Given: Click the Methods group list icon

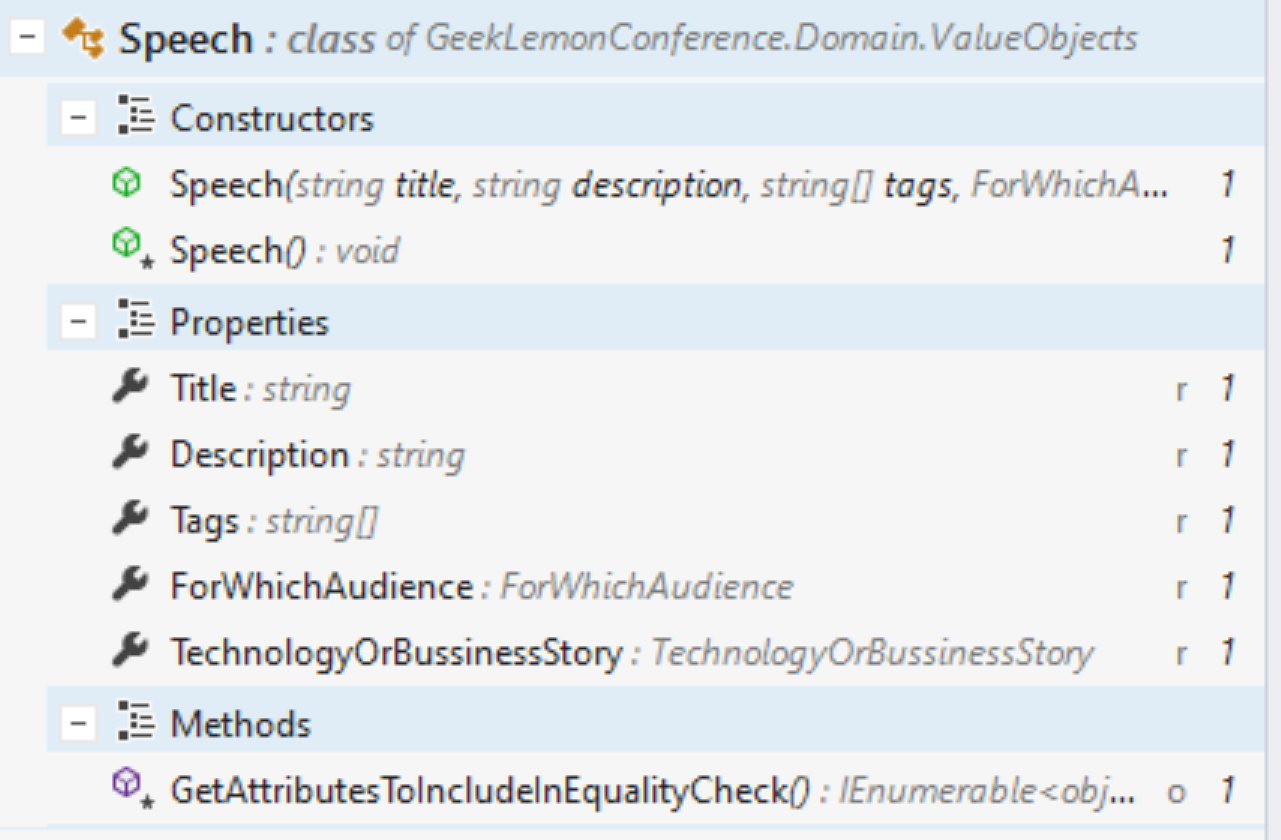Looking at the screenshot, I should point(136,722).
